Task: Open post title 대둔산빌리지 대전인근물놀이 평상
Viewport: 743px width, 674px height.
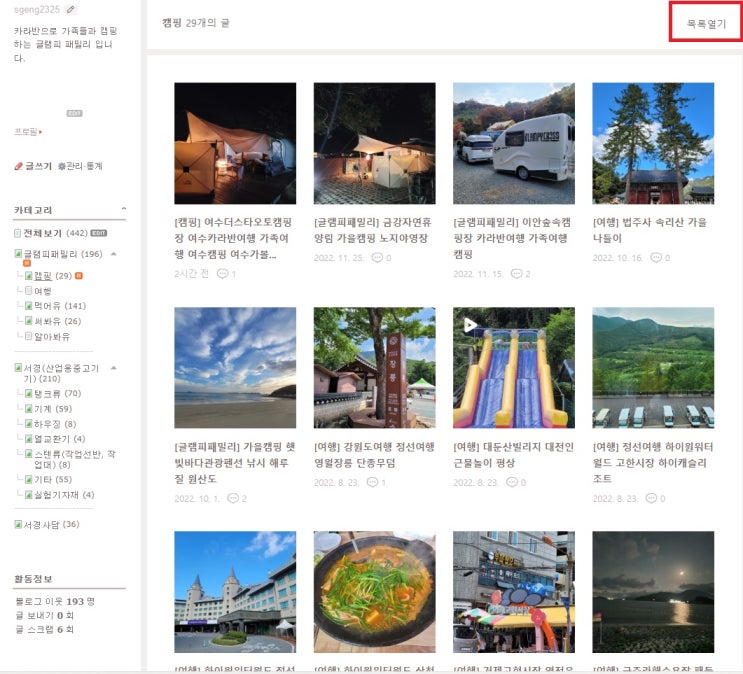Action: point(513,455)
